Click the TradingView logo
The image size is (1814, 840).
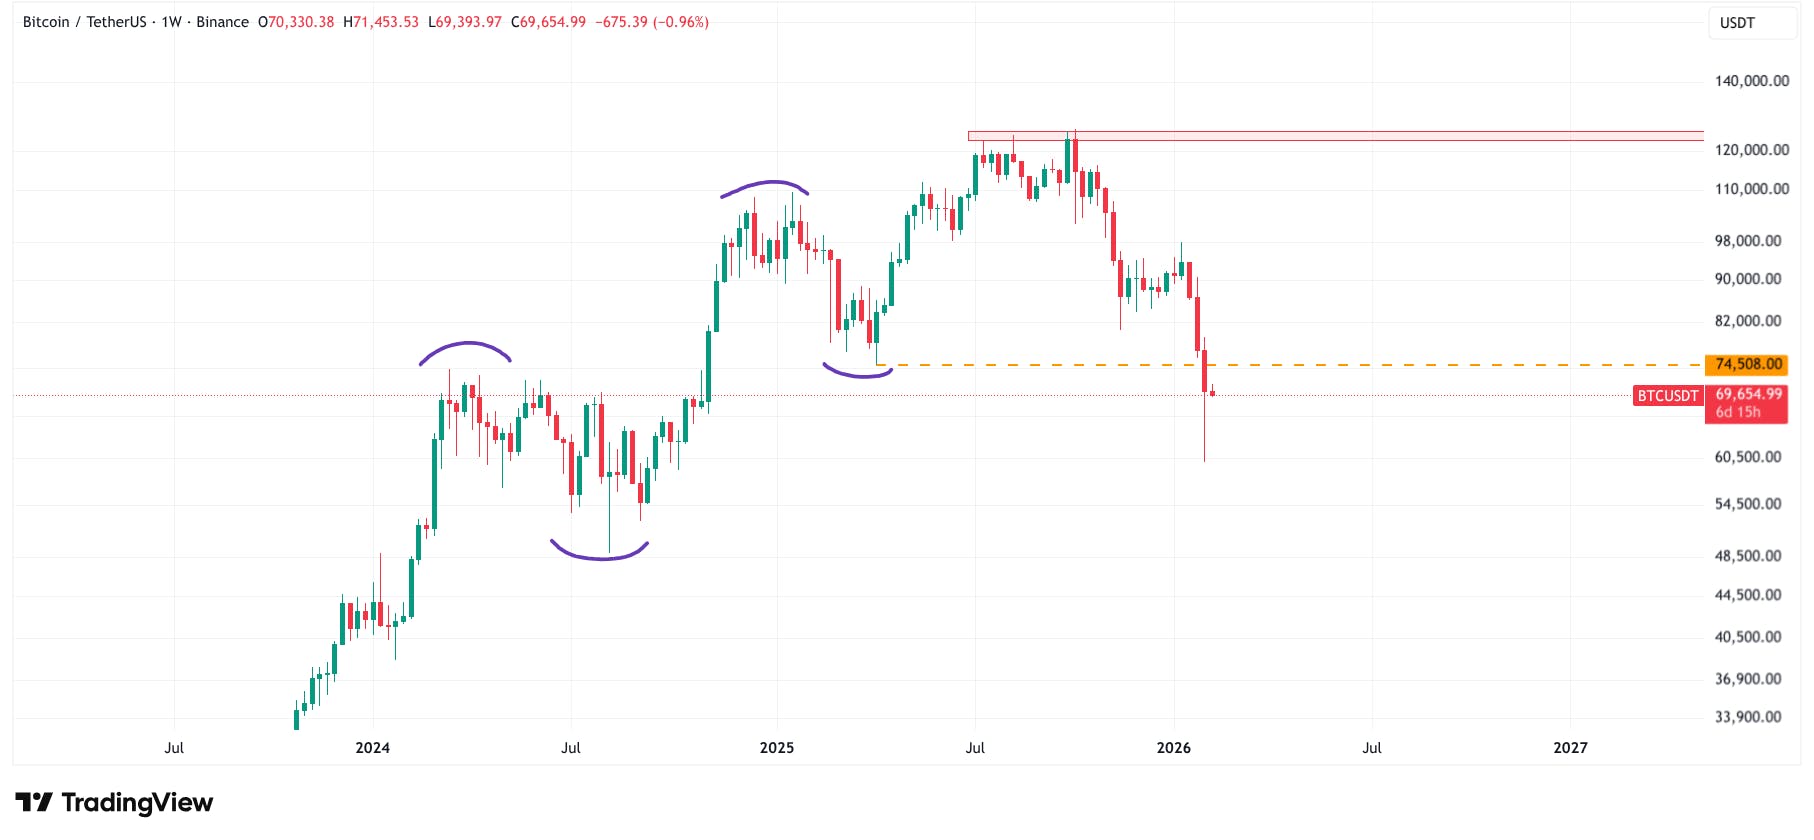pos(114,802)
